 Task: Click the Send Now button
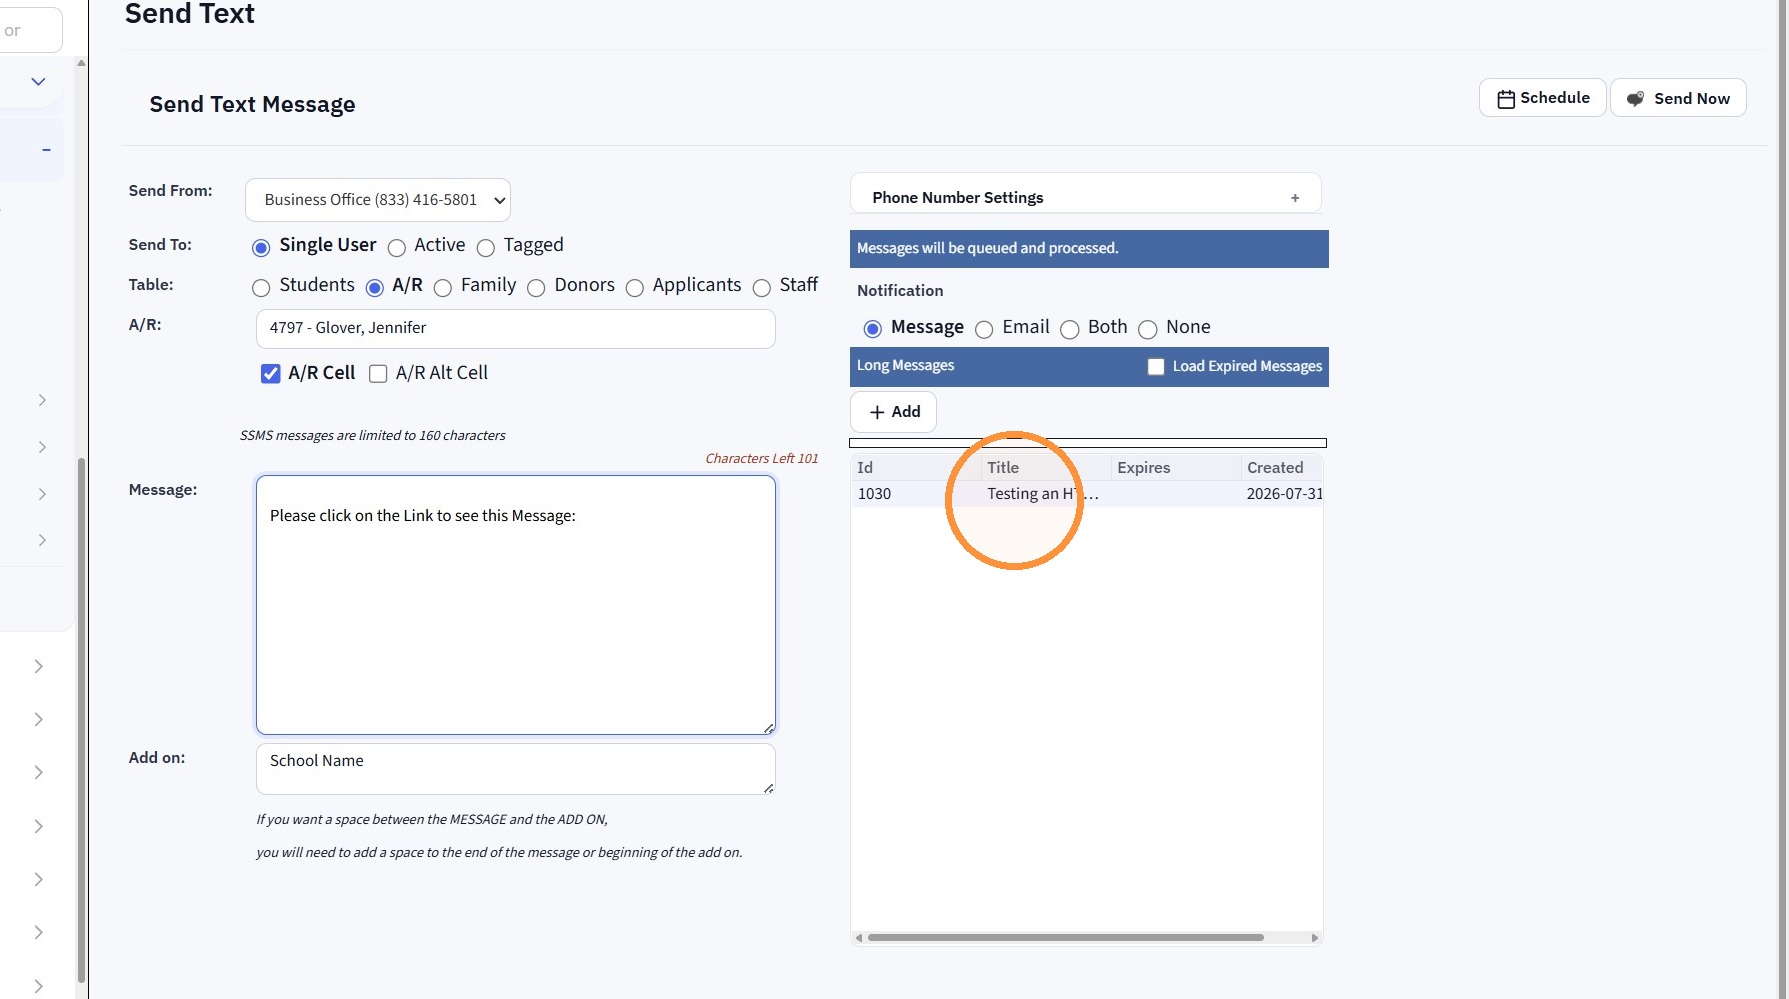pos(1678,98)
